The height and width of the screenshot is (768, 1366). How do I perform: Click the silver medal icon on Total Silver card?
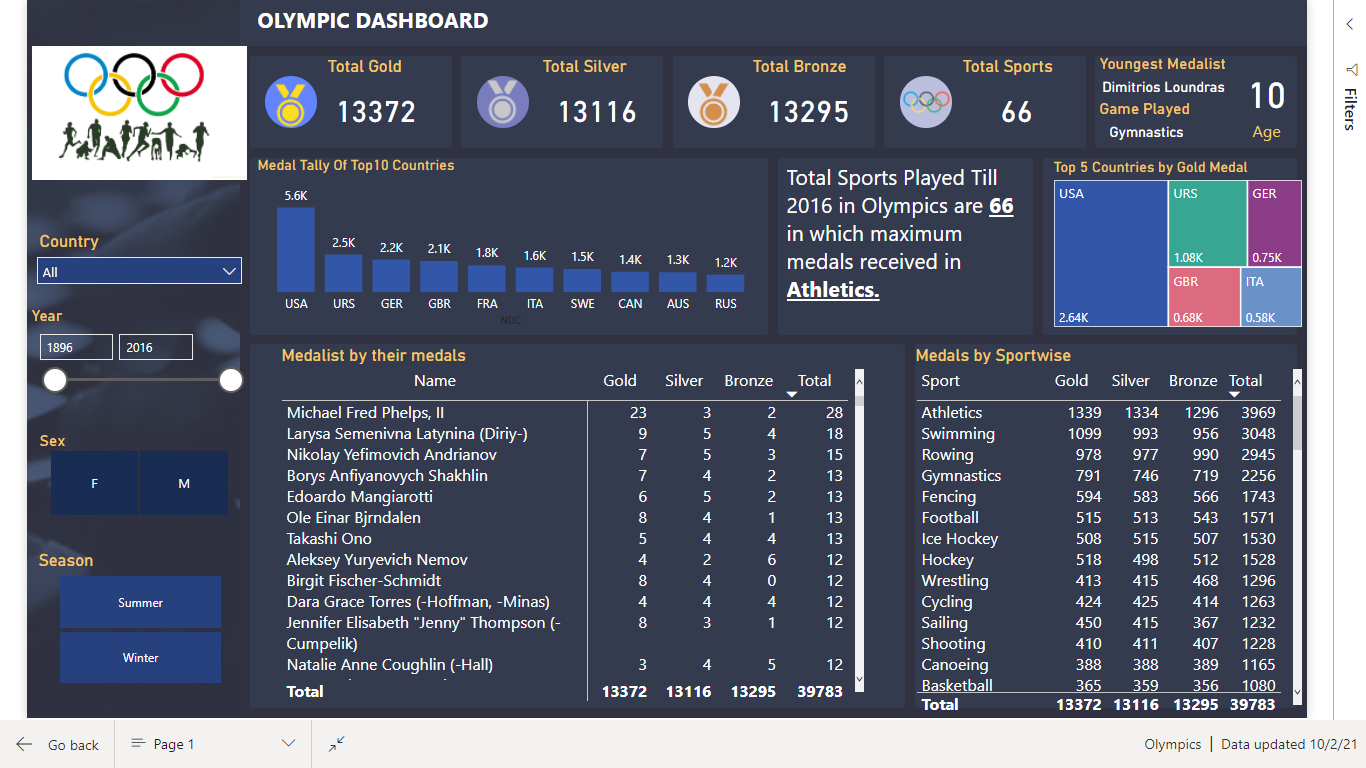(x=503, y=101)
